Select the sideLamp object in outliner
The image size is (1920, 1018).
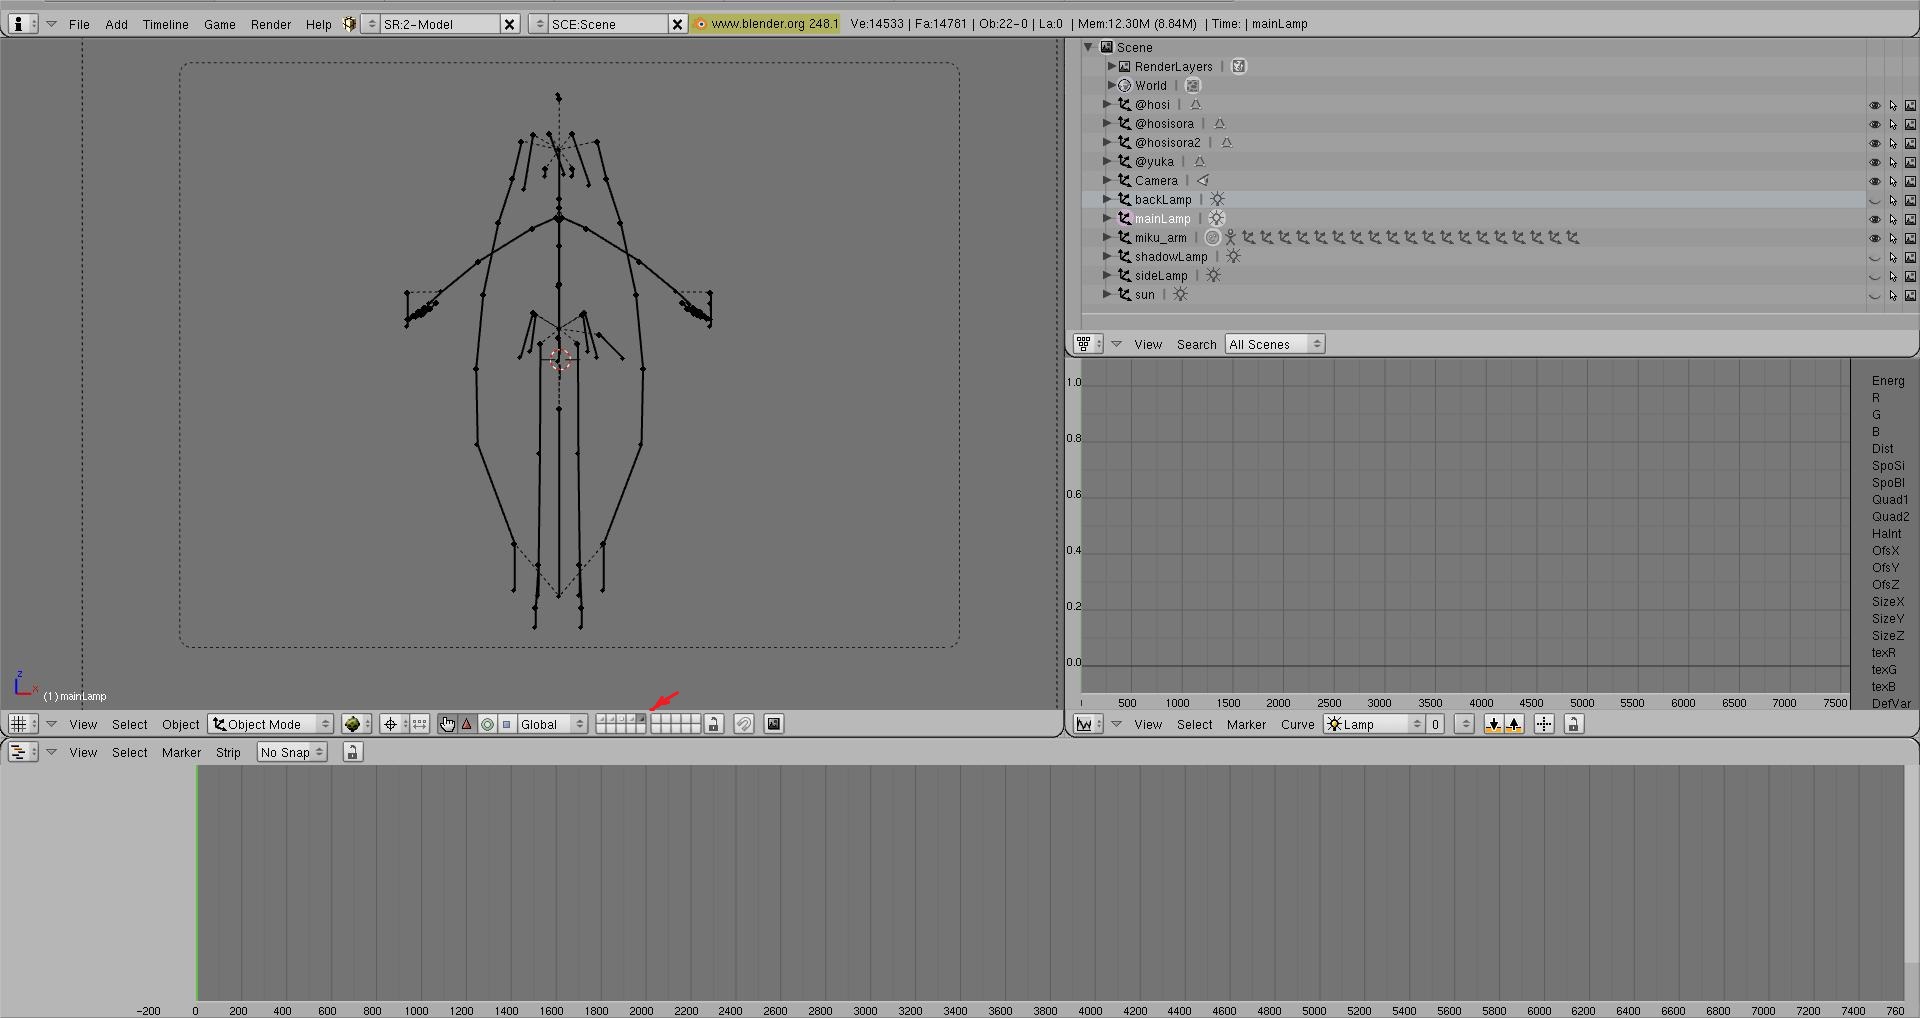(x=1161, y=275)
